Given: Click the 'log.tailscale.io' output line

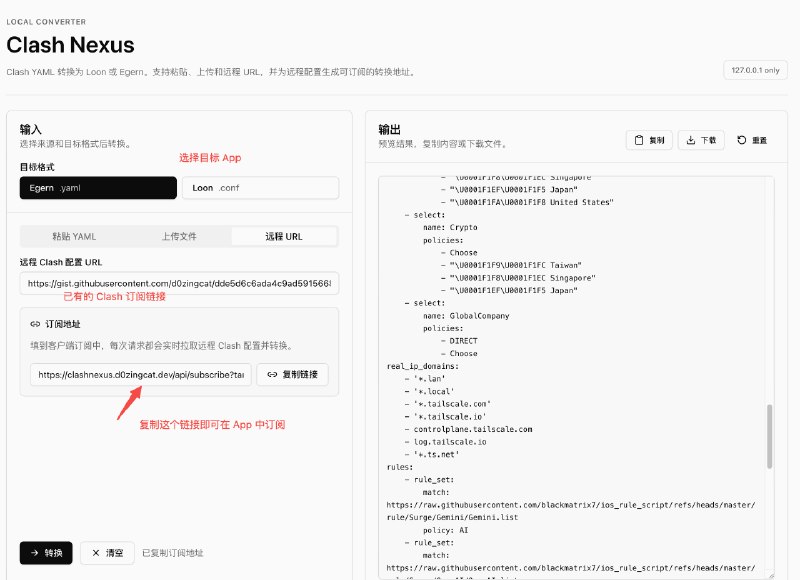Looking at the screenshot, I should (x=450, y=442).
